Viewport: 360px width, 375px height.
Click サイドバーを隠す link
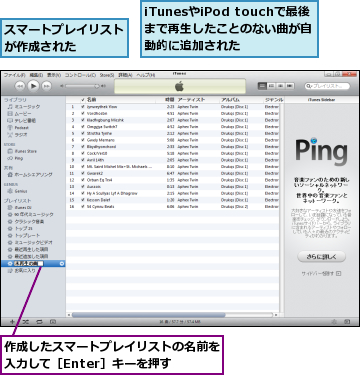tap(321, 273)
